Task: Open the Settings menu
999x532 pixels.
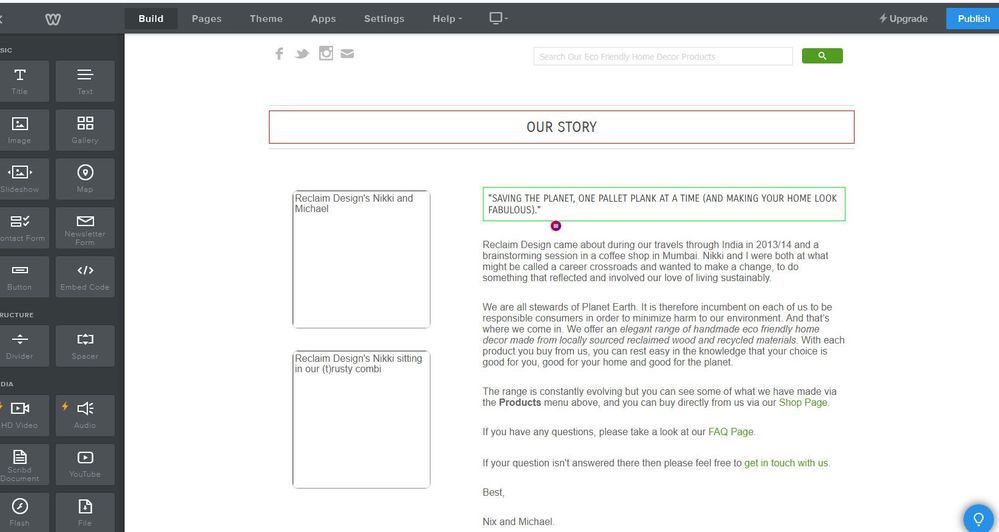Action: [x=384, y=19]
